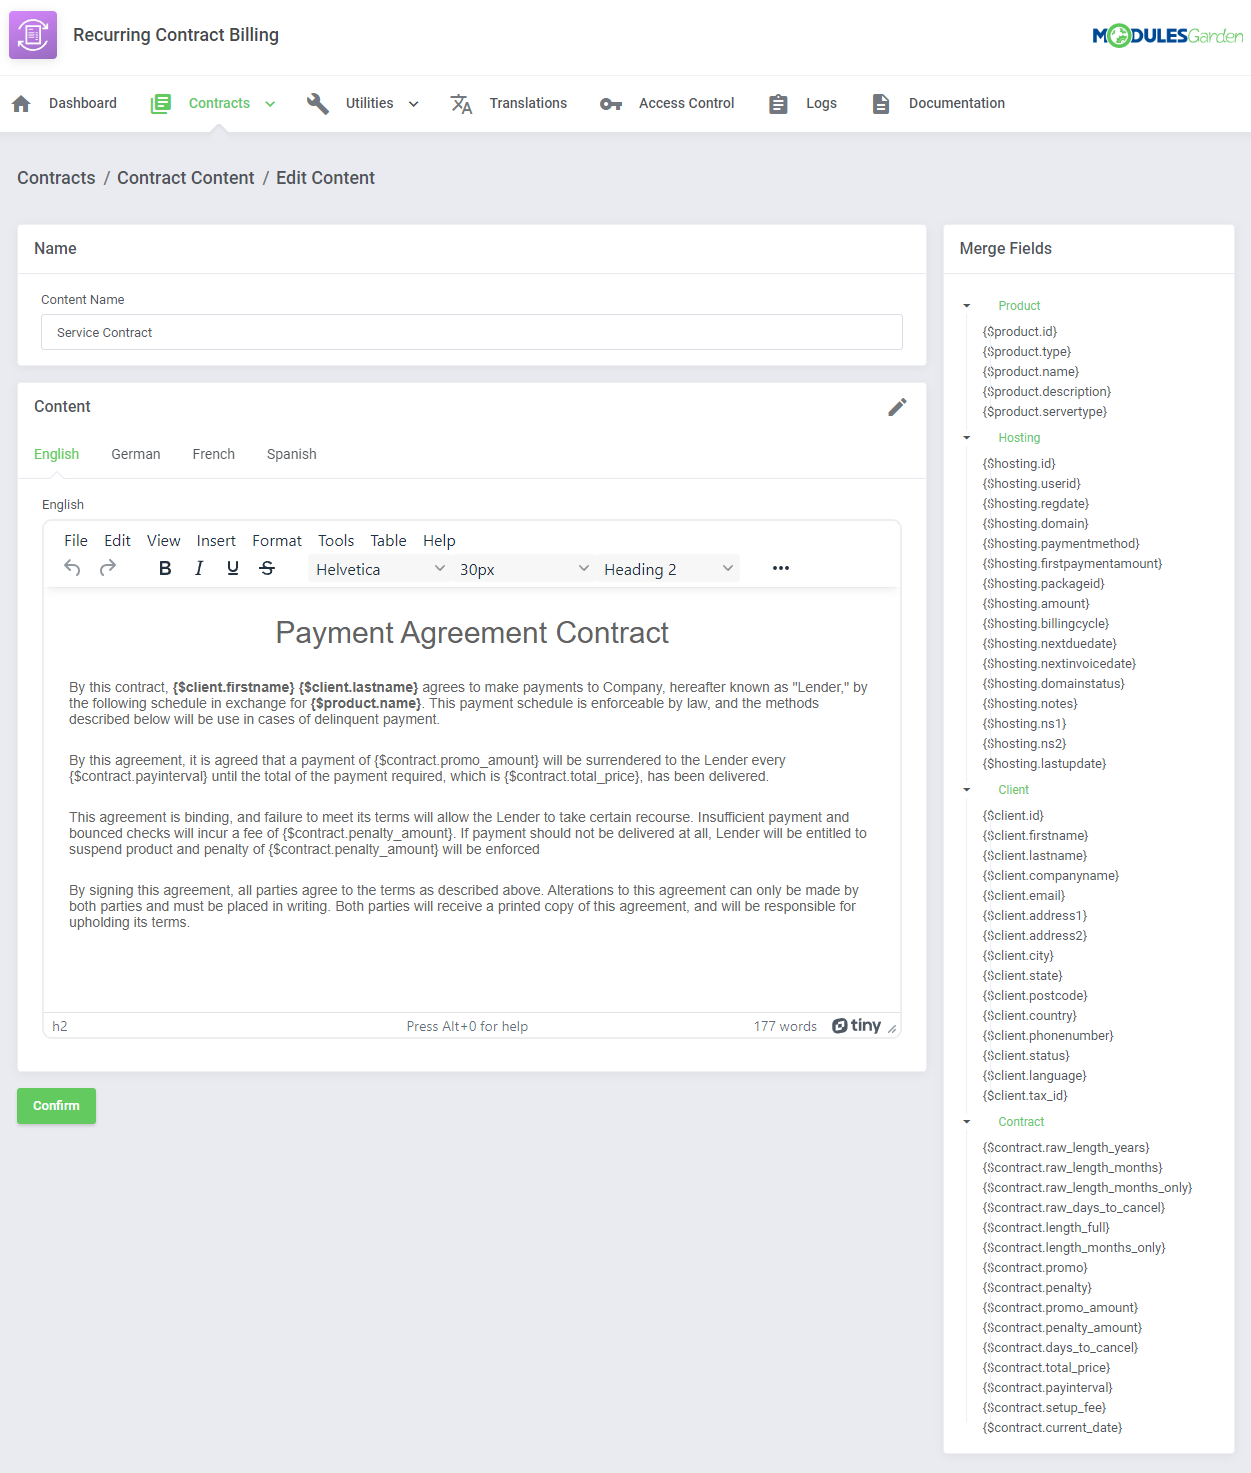The height and width of the screenshot is (1473, 1251).
Task: Open the Table menu in the editor
Action: (388, 540)
